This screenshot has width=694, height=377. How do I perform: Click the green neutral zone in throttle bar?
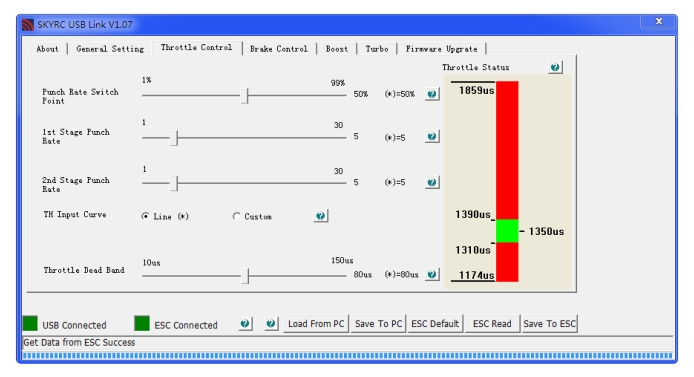(507, 231)
